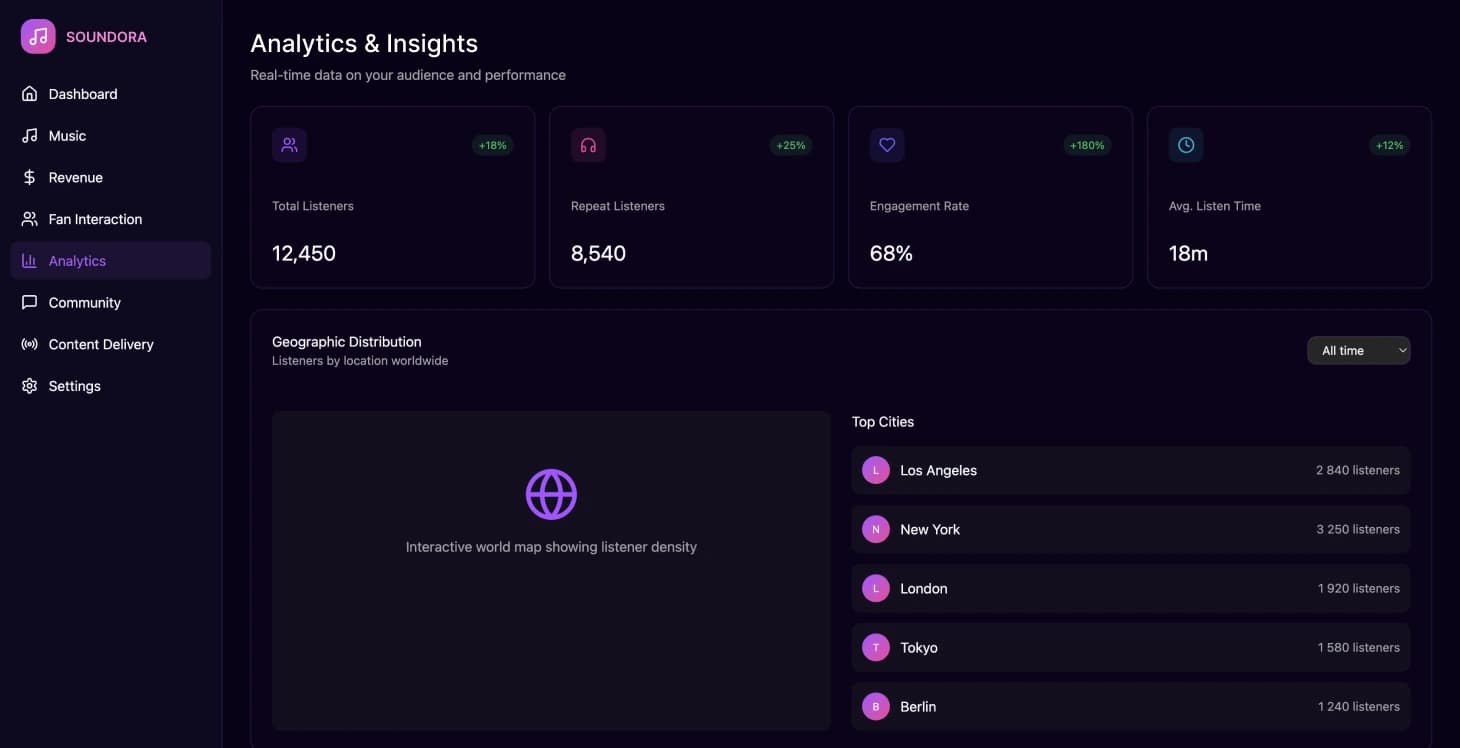Select Analytics in the sidebar
The width and height of the screenshot is (1460, 748).
[x=78, y=260]
